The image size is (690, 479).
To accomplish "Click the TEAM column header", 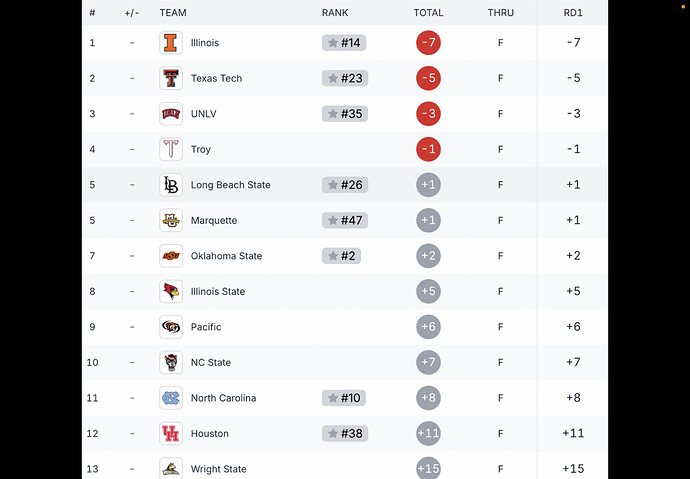I will (x=173, y=13).
